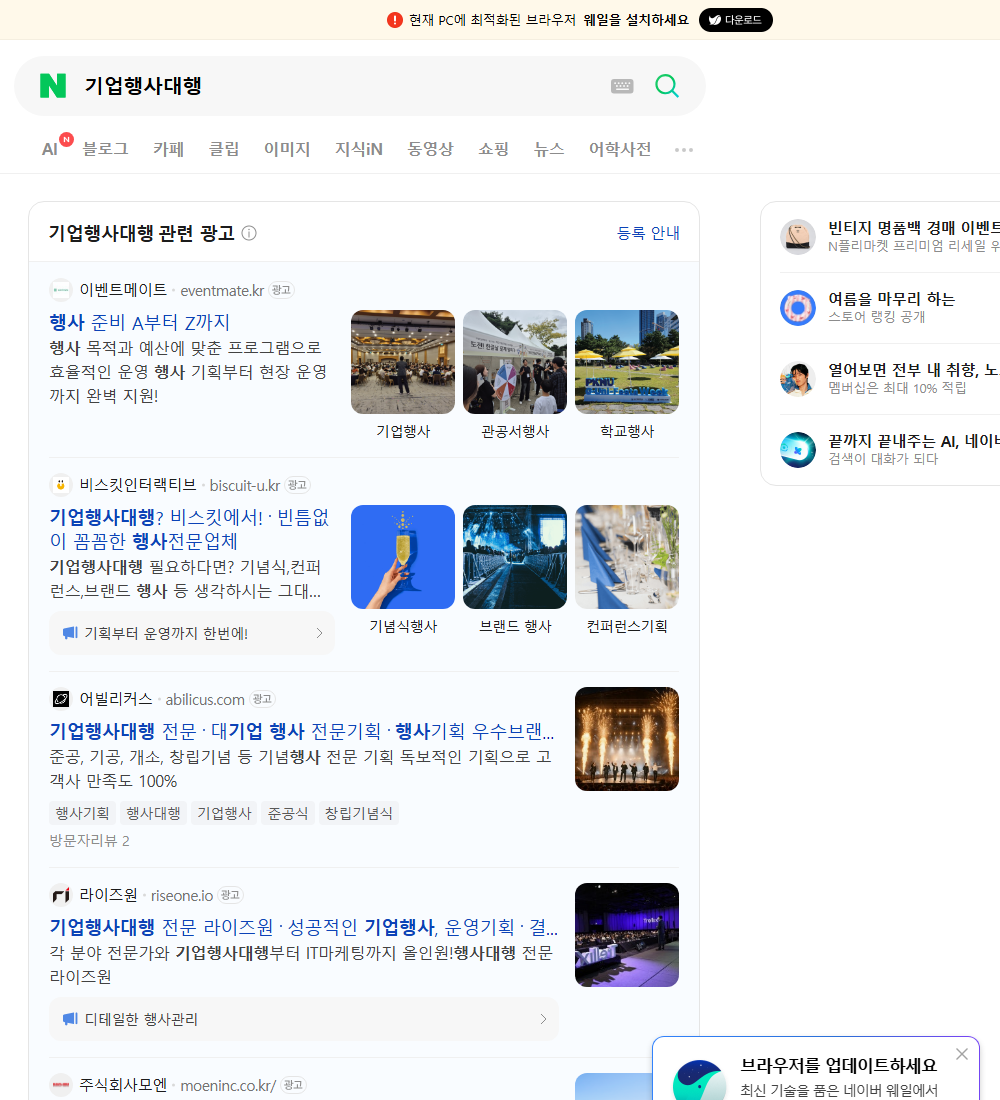Image resolution: width=1000 pixels, height=1100 pixels.
Task: Switch to the 클립 tab
Action: [224, 149]
